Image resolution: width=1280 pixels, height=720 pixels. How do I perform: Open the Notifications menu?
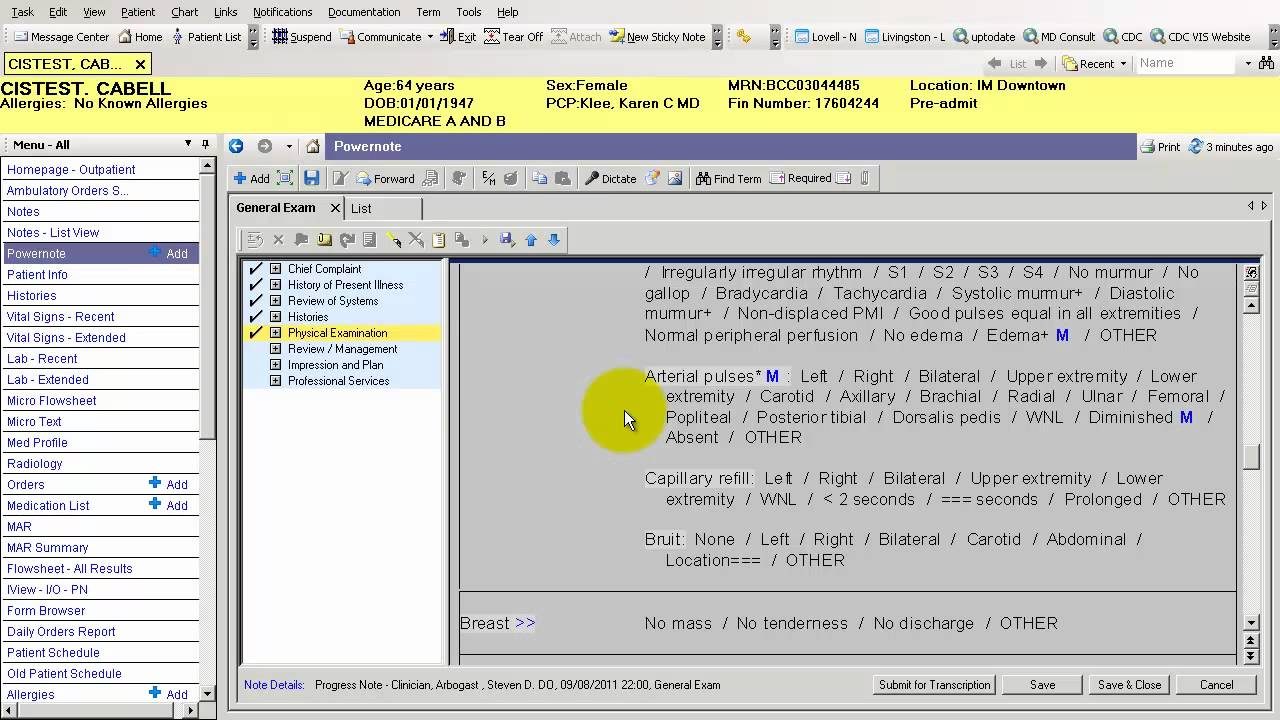(x=282, y=12)
